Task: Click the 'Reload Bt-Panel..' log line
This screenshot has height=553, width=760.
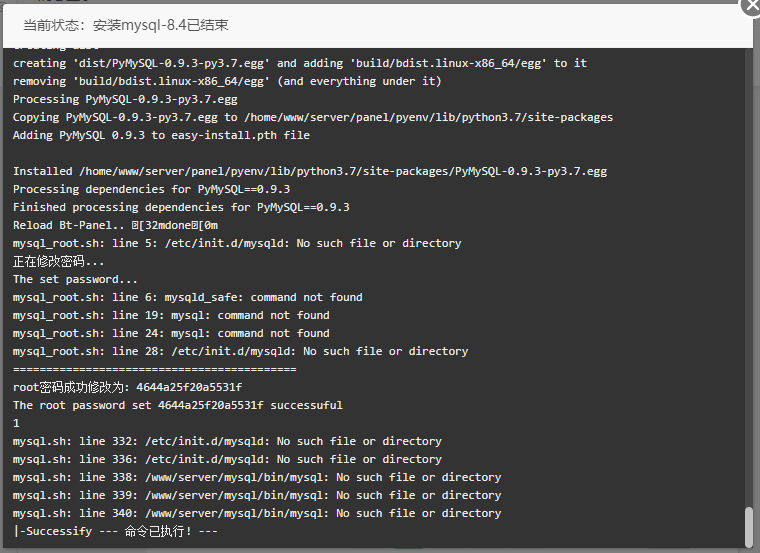Action: click(x=115, y=225)
